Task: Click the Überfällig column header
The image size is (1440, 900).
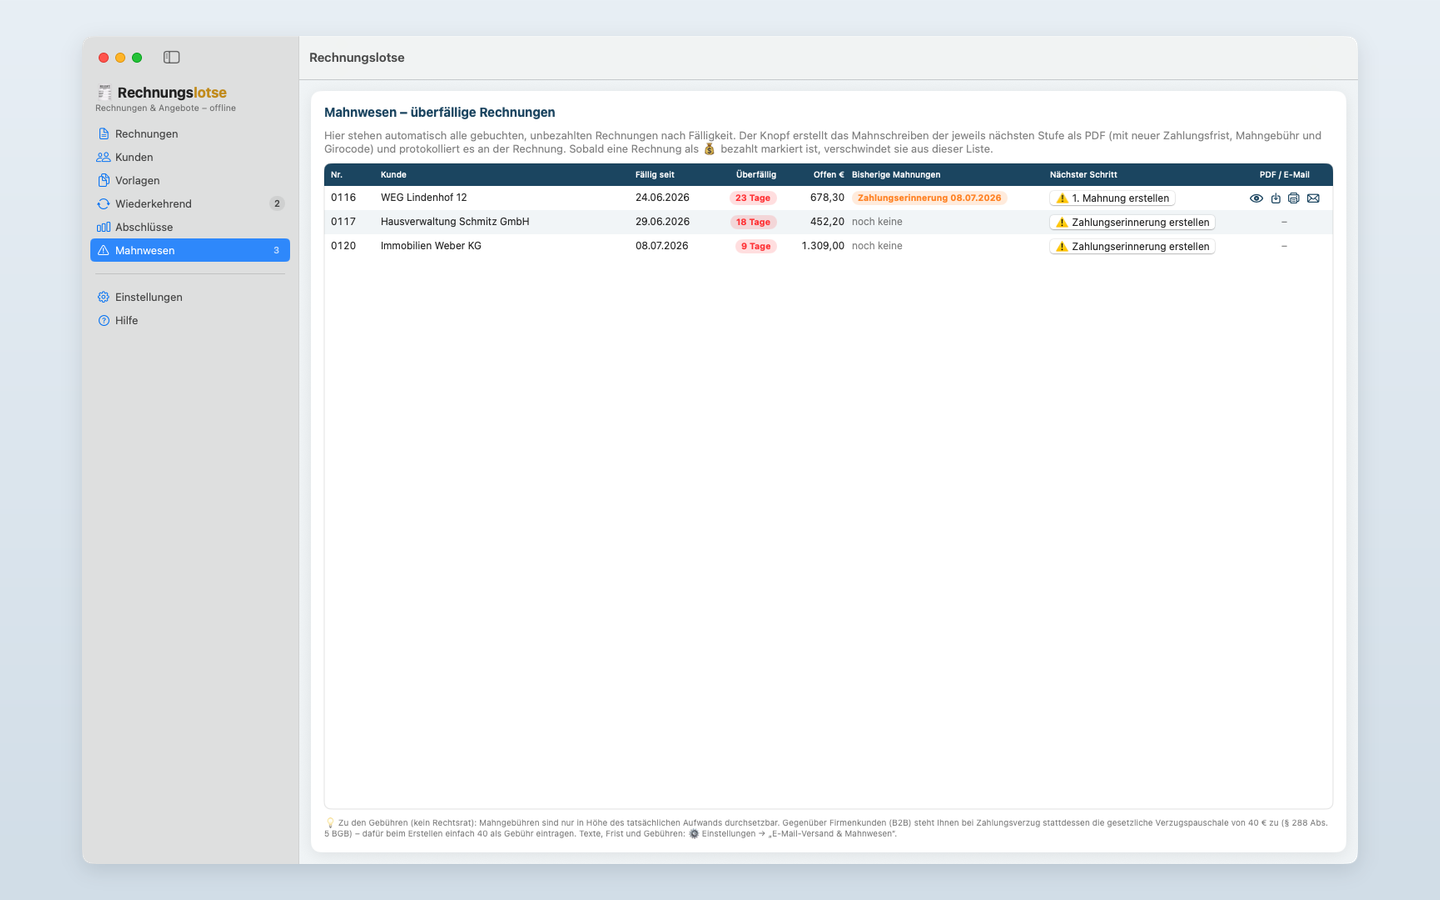Action: (x=756, y=174)
